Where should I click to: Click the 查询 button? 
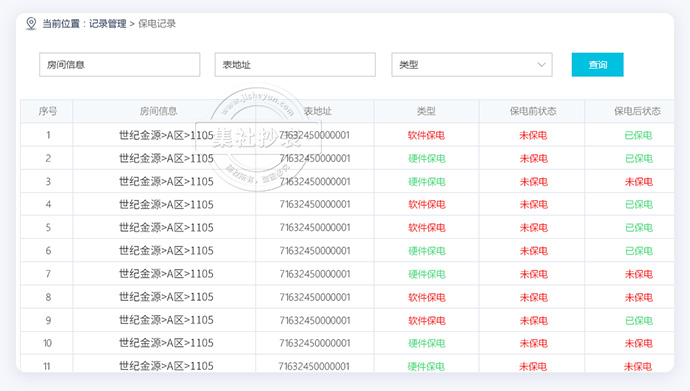[x=598, y=65]
